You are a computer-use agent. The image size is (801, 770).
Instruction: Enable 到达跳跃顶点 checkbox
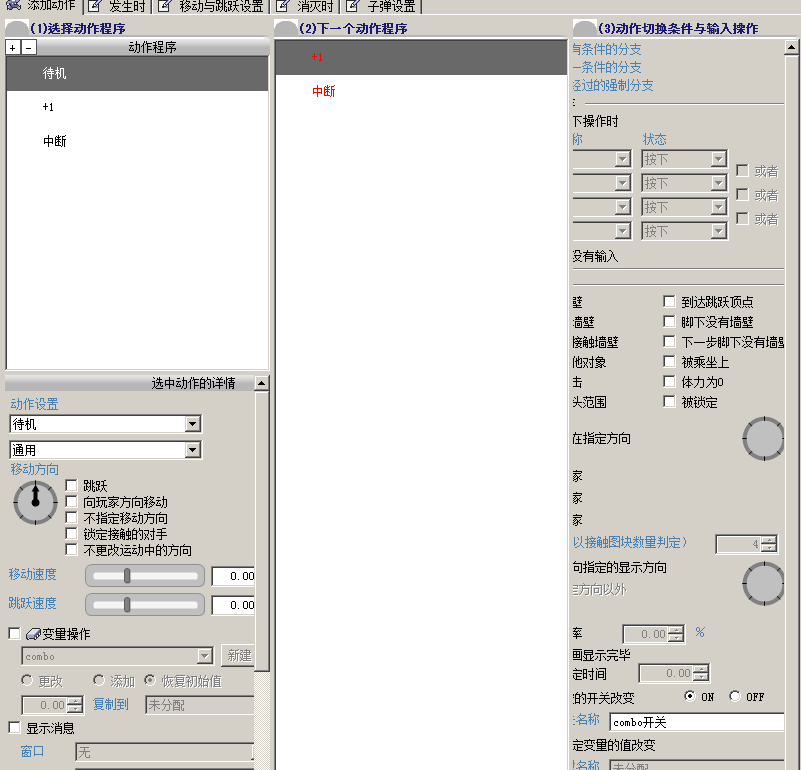tap(669, 301)
